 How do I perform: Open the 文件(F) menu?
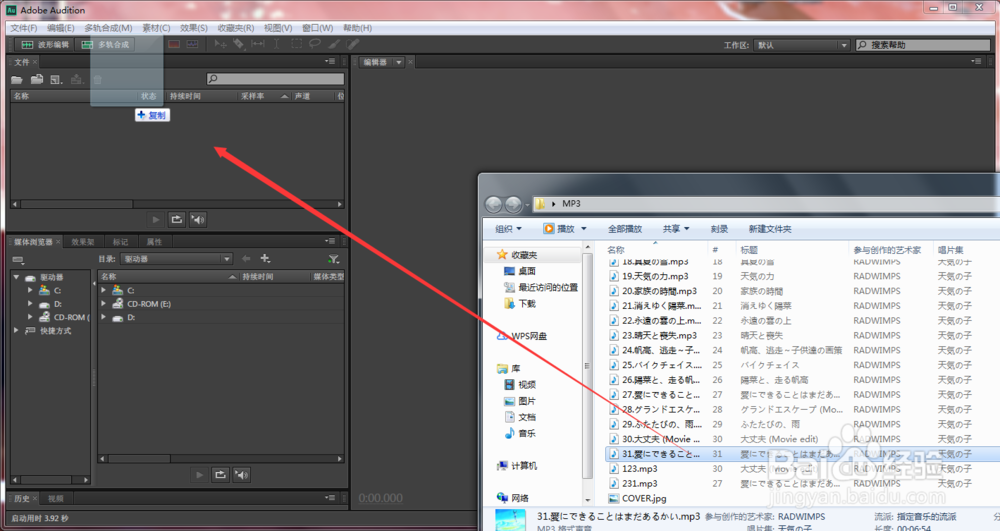(x=24, y=28)
